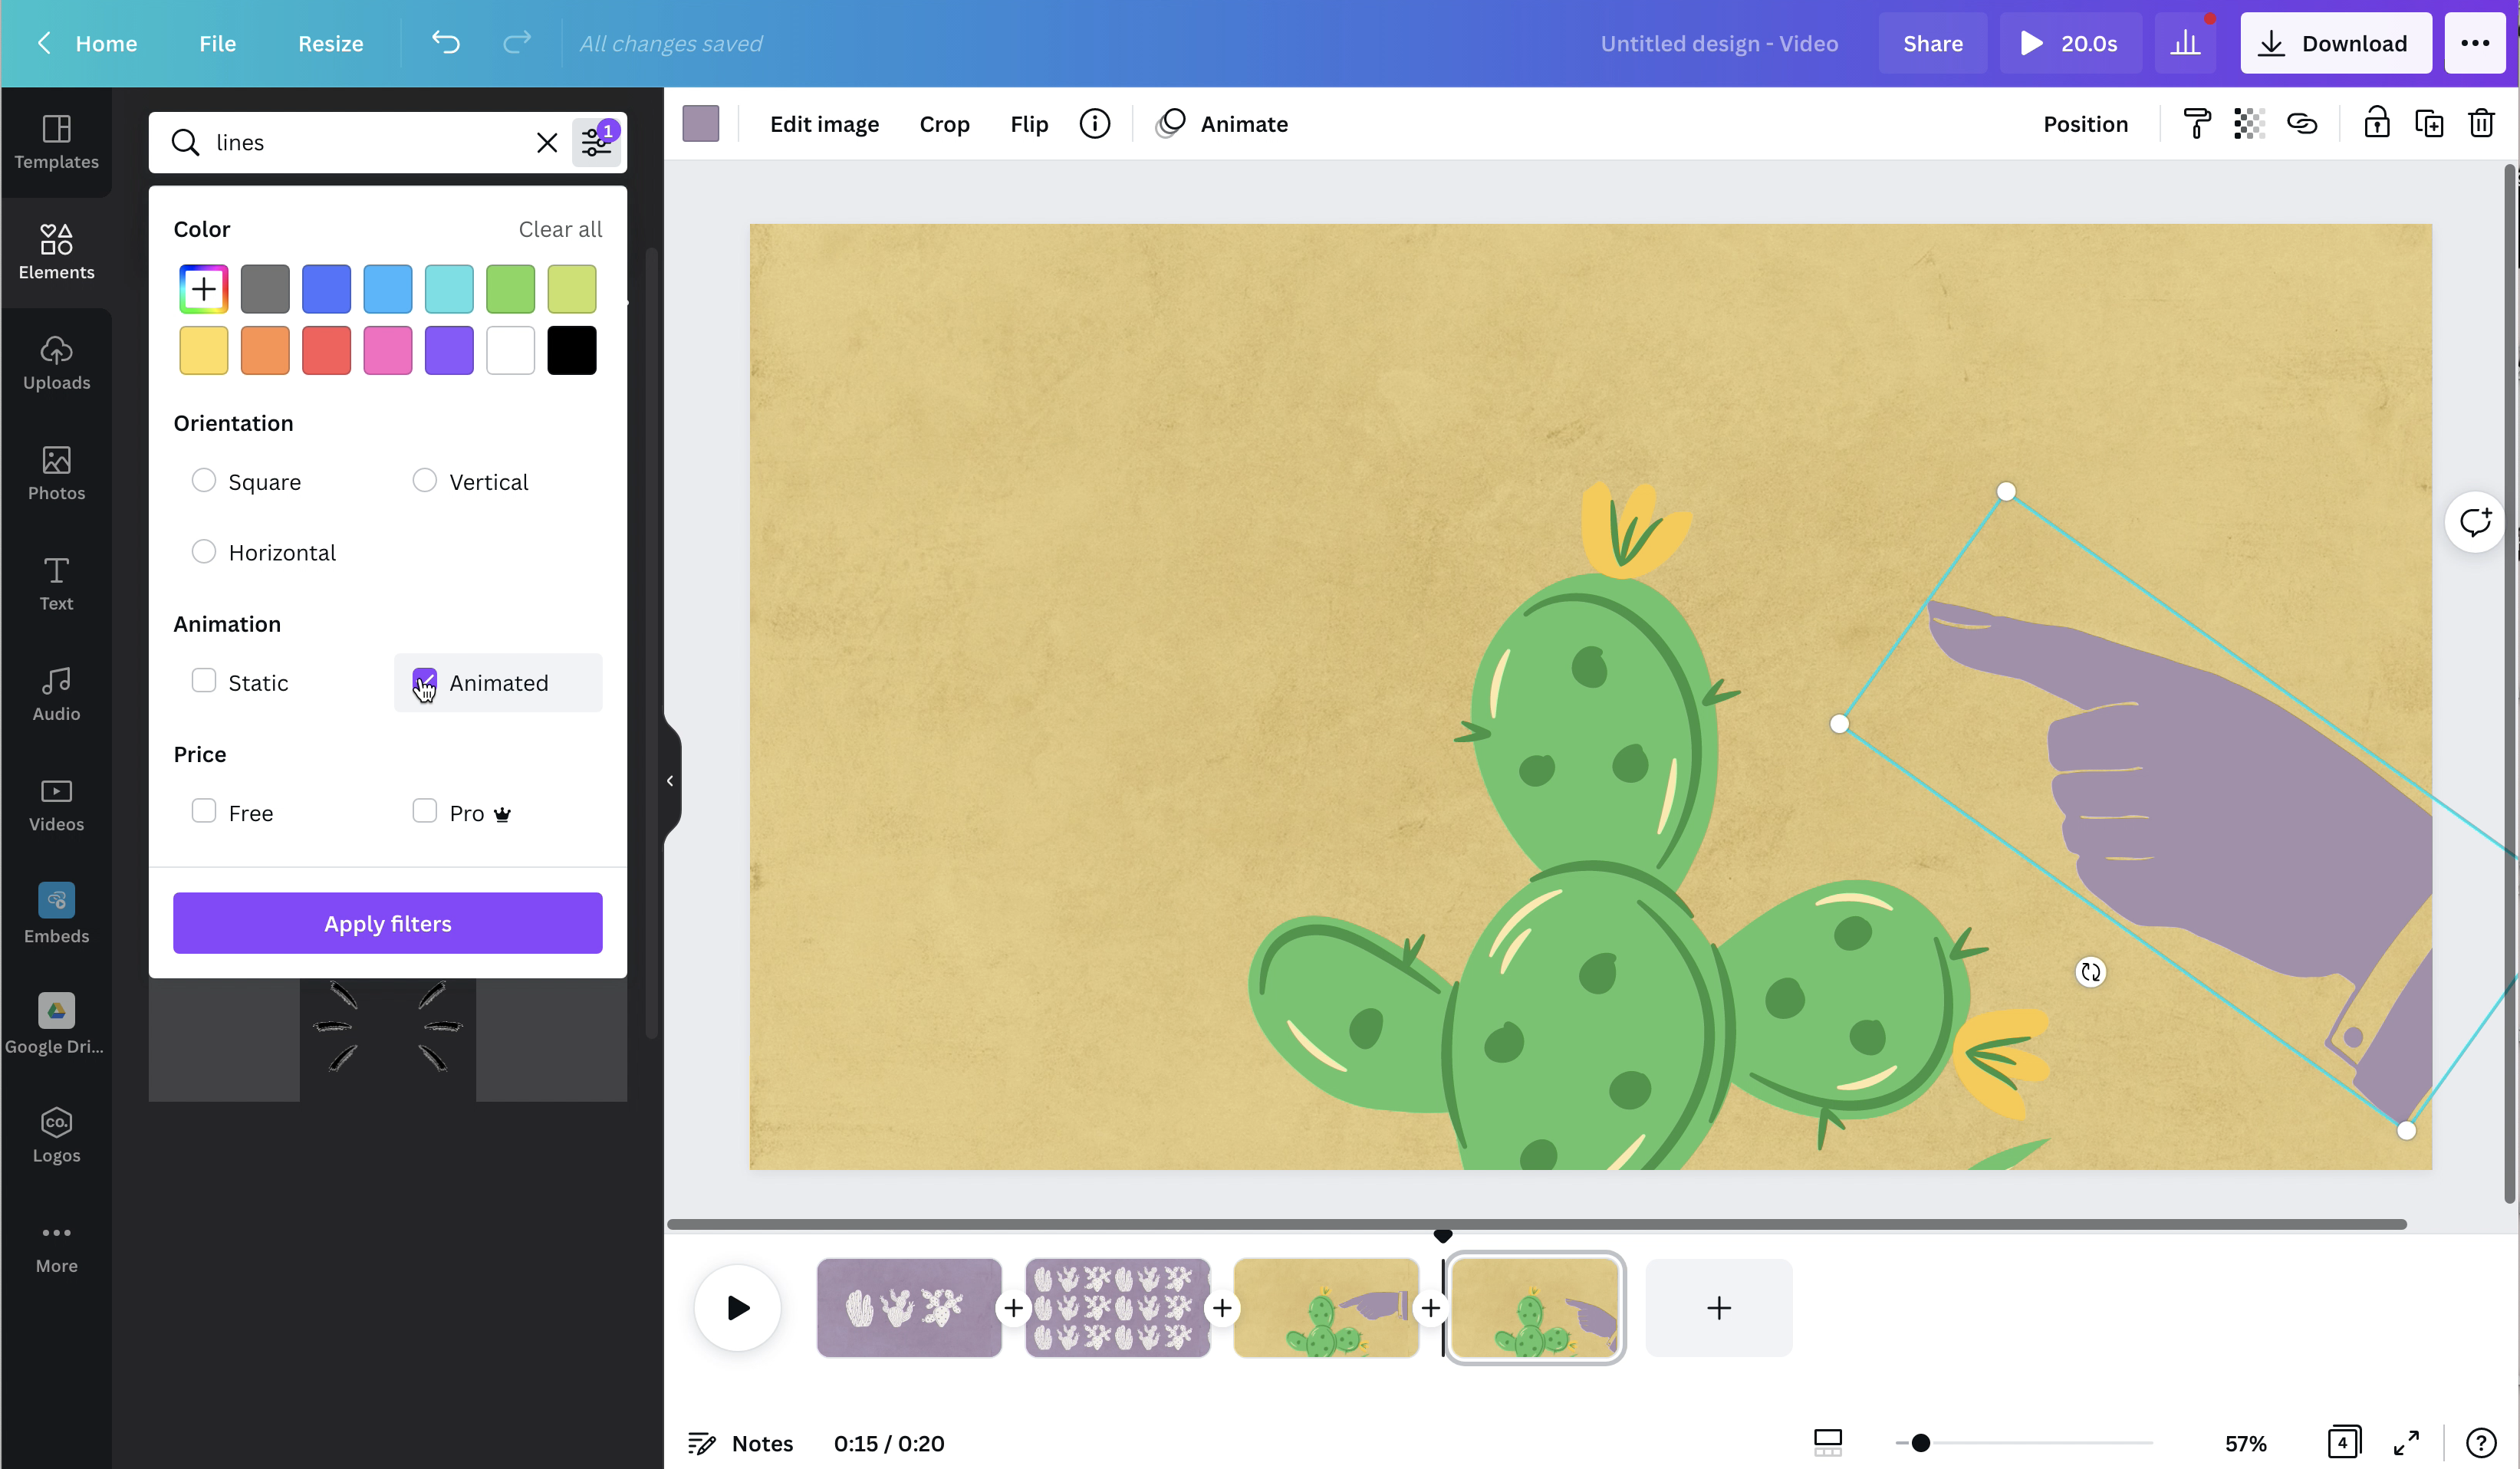The image size is (2520, 1469).
Task: Uncheck the Animated checkbox
Action: [x=424, y=682]
